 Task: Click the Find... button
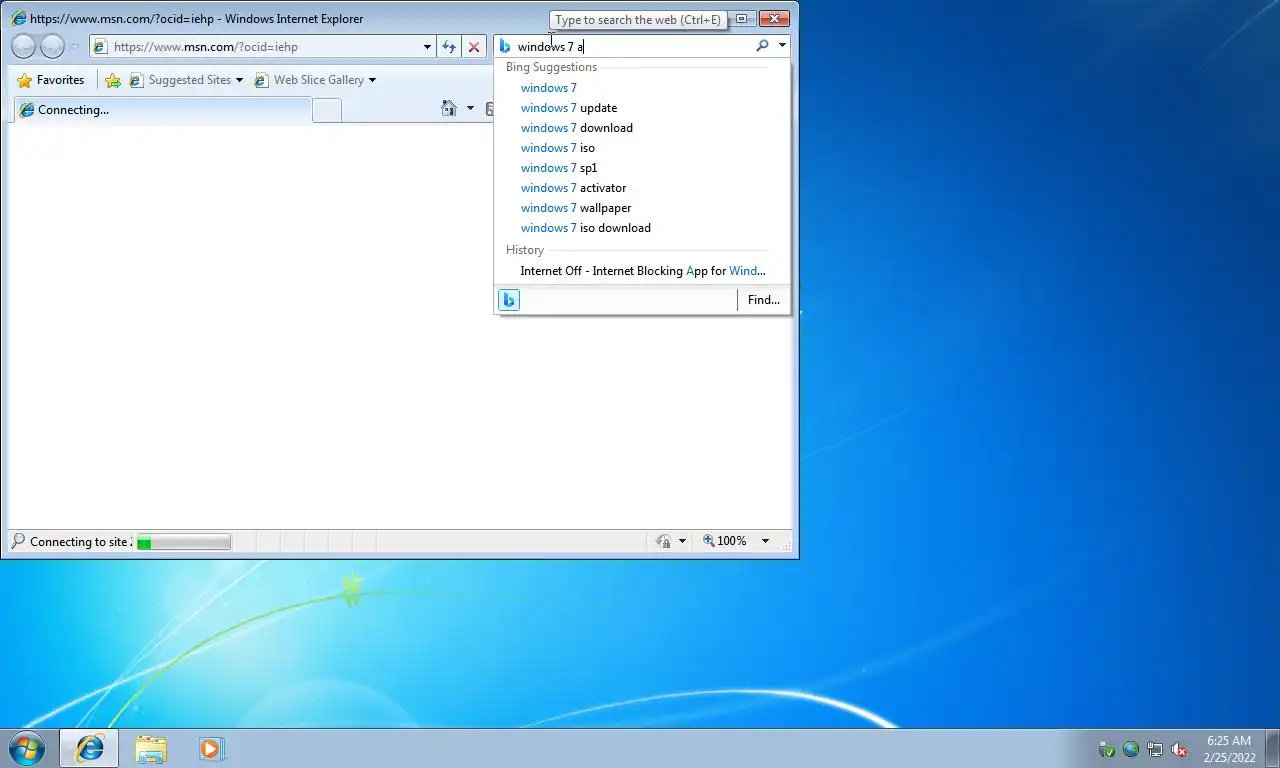pyautogui.click(x=763, y=300)
